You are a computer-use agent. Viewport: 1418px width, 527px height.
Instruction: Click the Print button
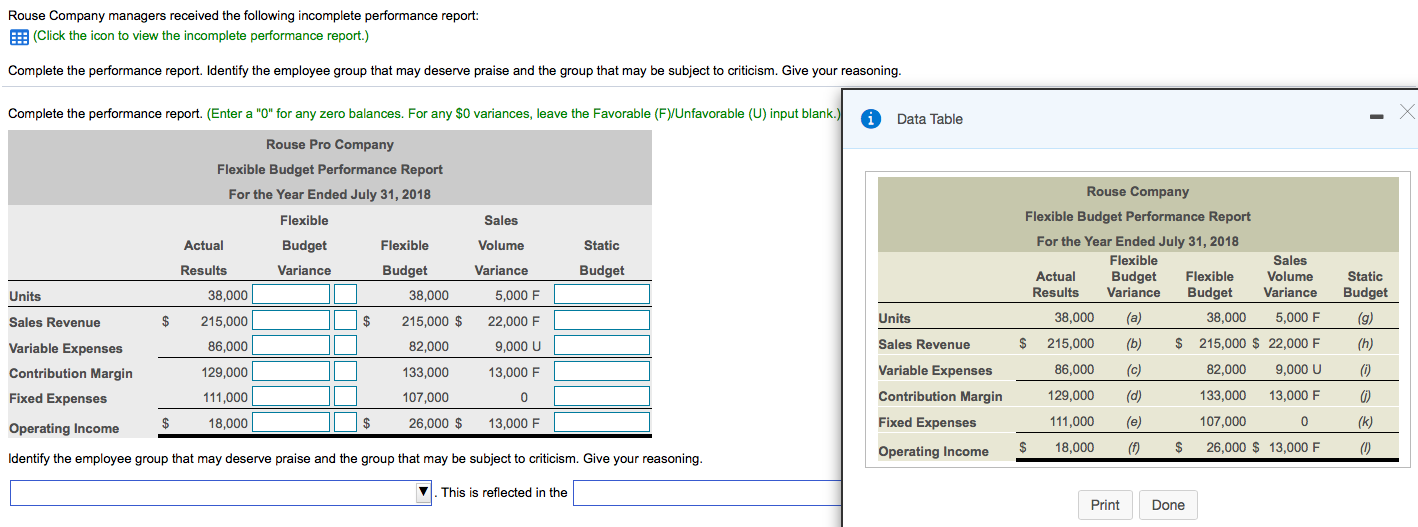pos(1105,505)
